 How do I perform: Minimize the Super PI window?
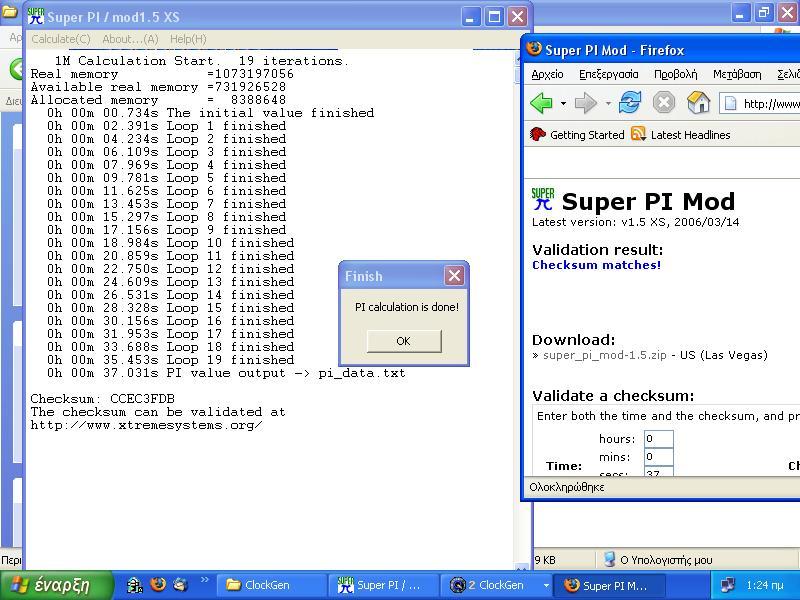coord(470,17)
